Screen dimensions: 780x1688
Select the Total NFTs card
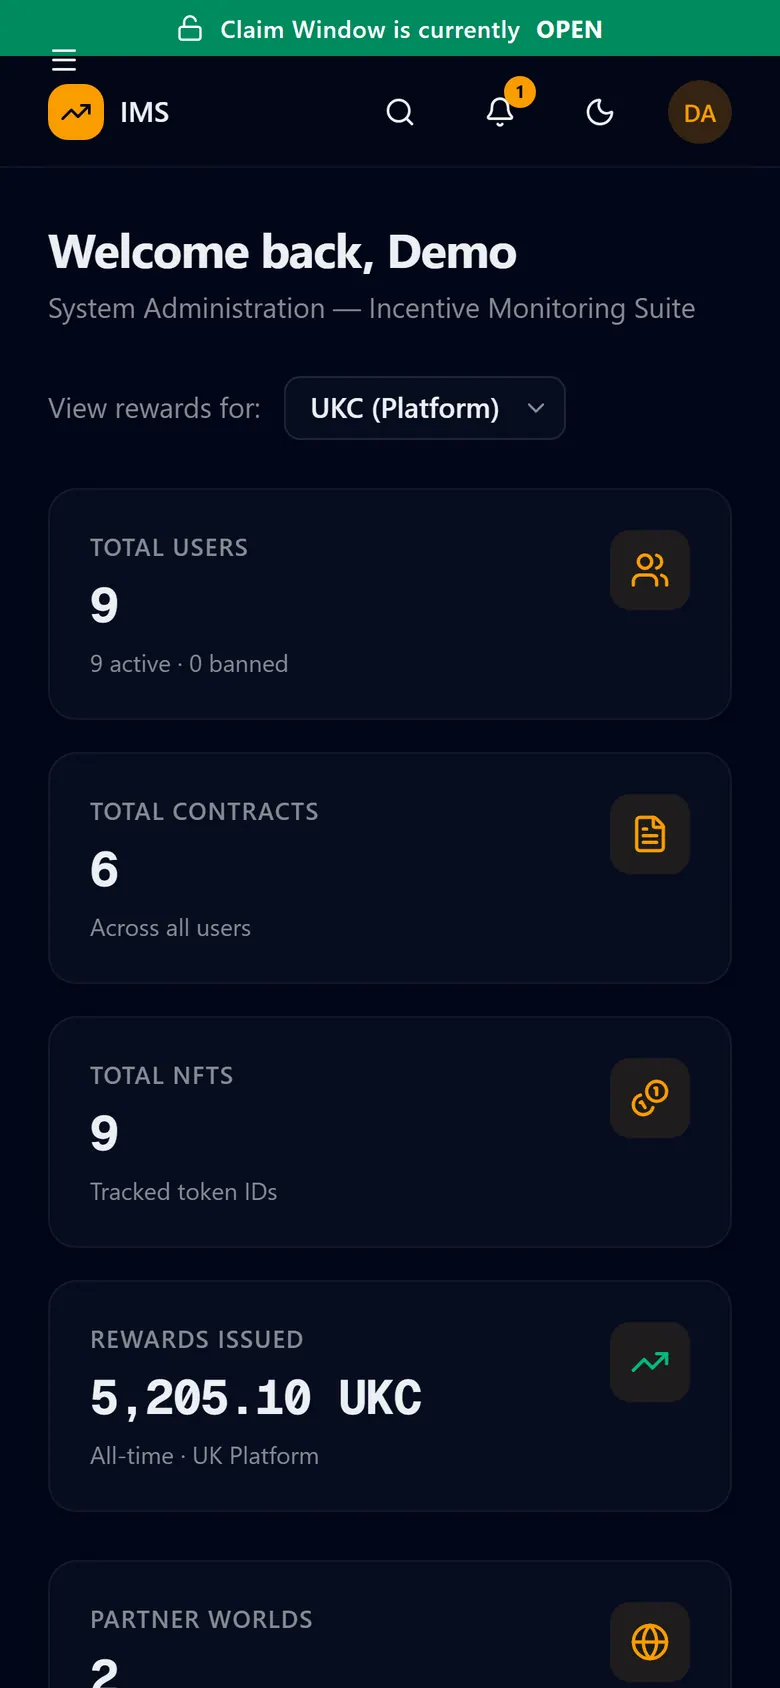(x=390, y=1132)
